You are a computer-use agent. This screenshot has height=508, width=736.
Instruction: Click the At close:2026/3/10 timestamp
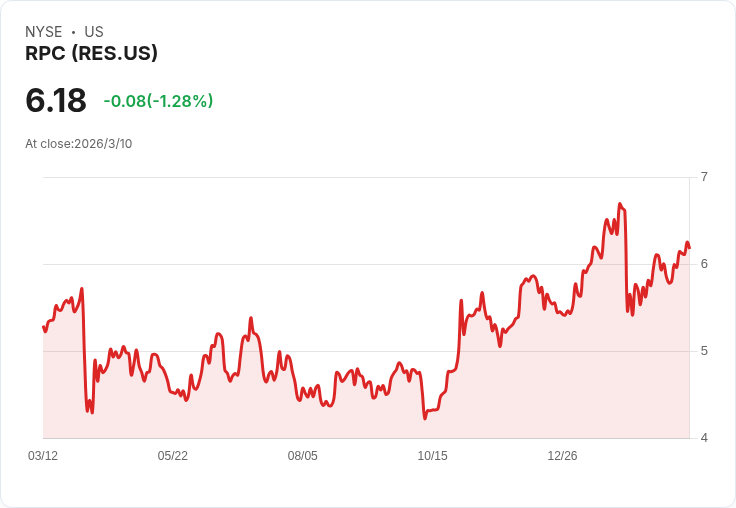(78, 144)
